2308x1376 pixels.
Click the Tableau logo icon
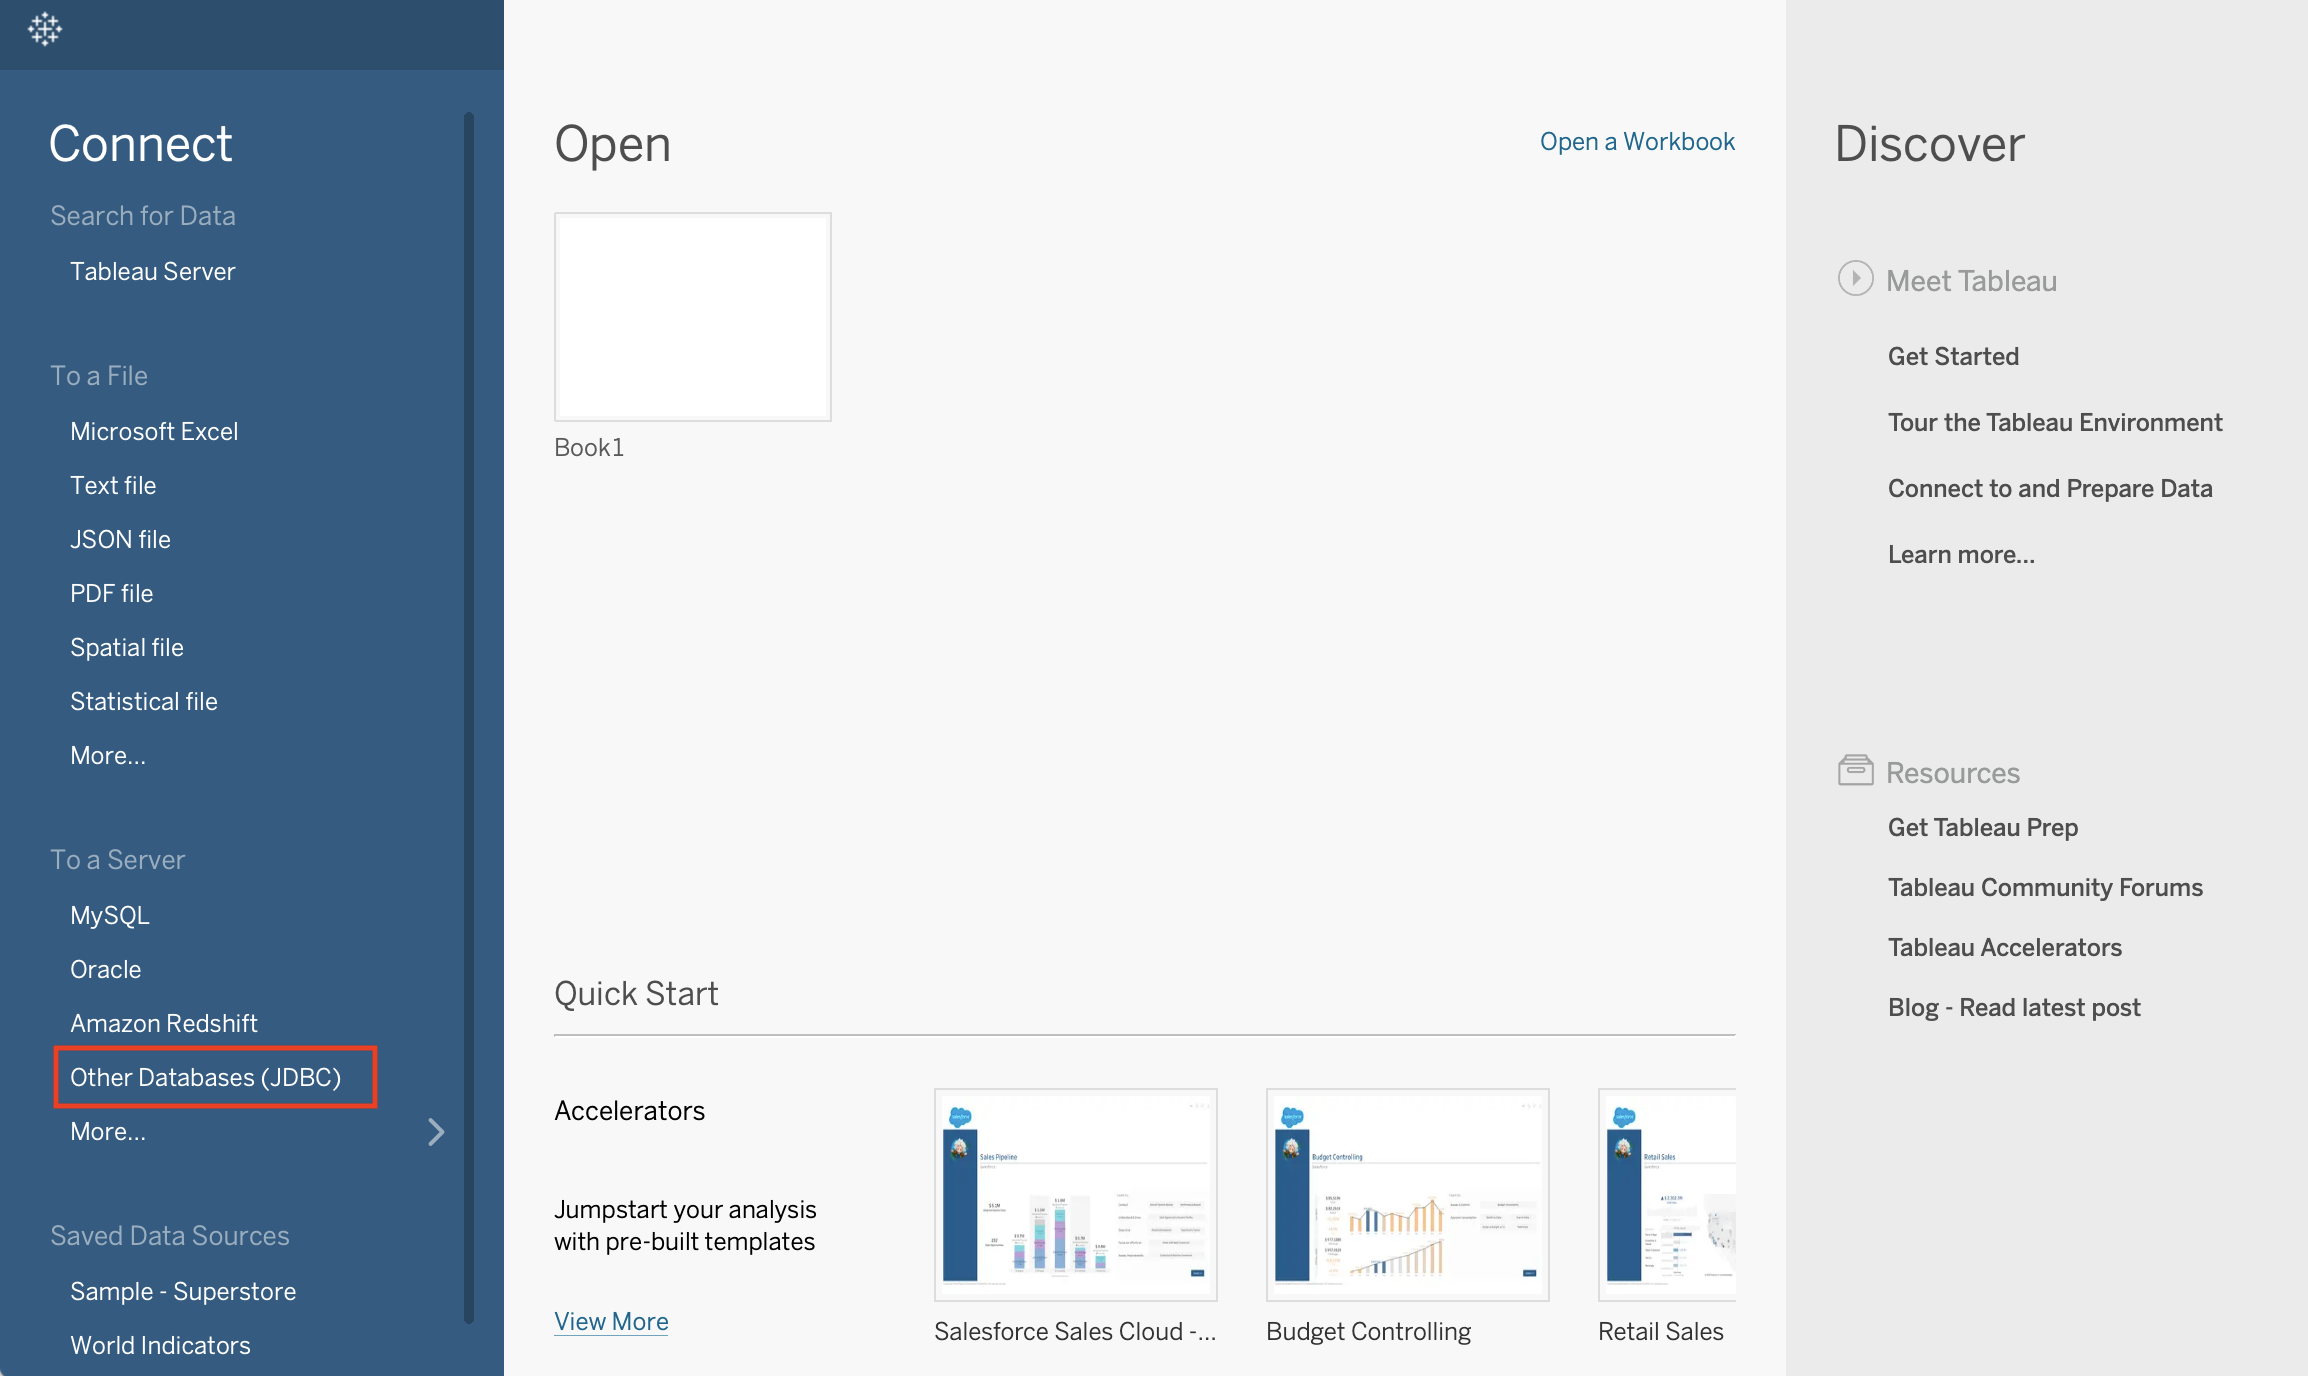click(x=44, y=31)
